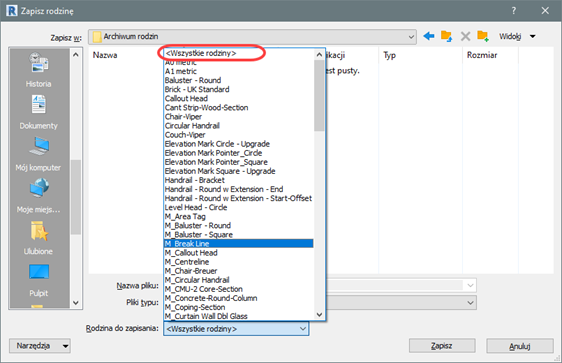Viewport: 562px width, 363px height.
Task: Open the Narzędzia dropdown button
Action: pyautogui.click(x=40, y=346)
